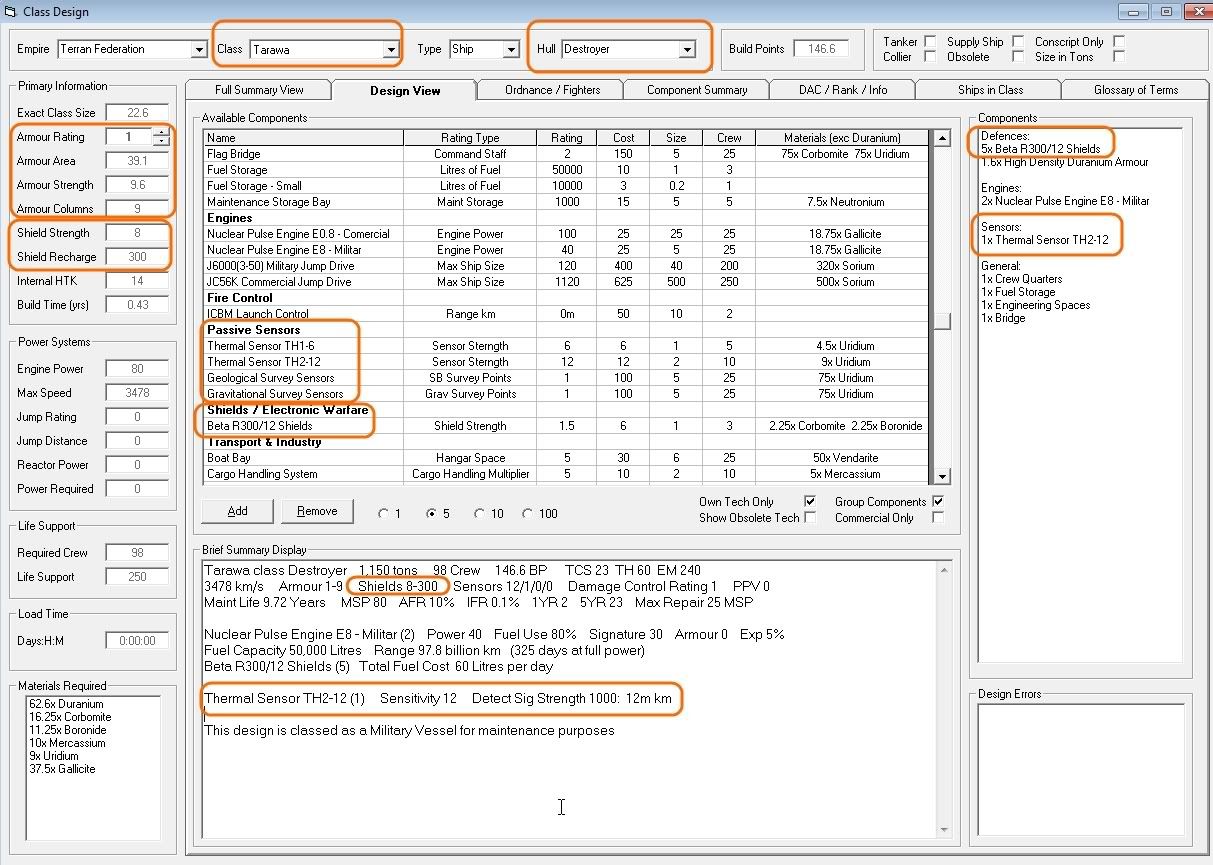The width and height of the screenshot is (1213, 865).
Task: Click the Cost column header
Action: [x=623, y=138]
